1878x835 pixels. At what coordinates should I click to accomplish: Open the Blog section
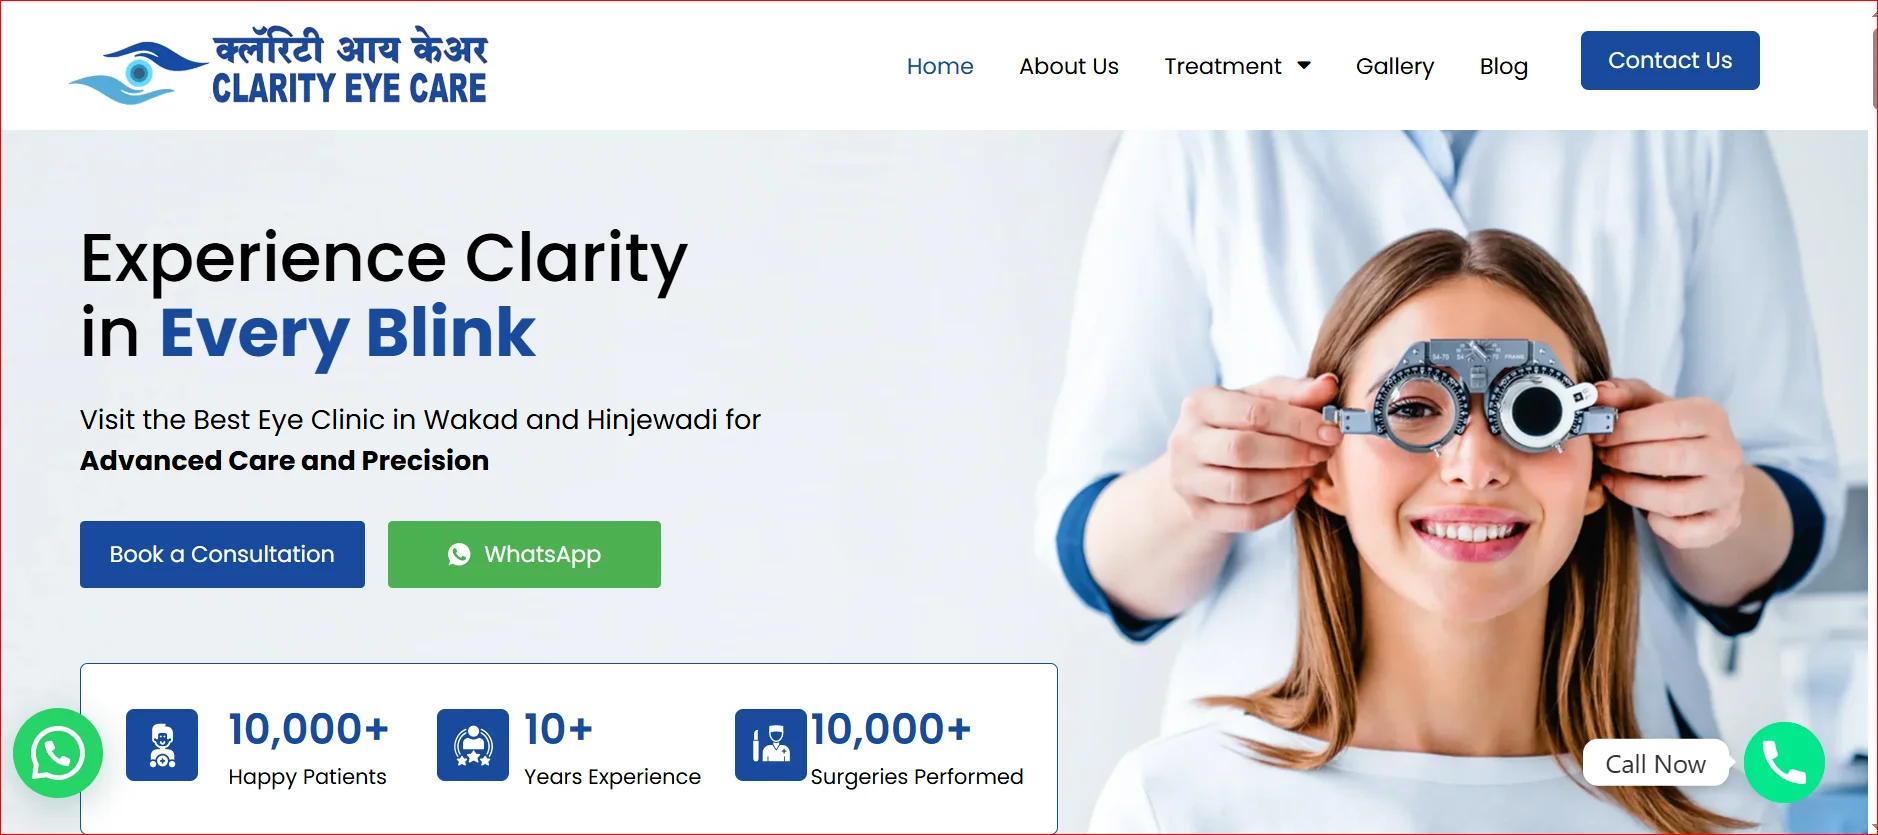click(x=1504, y=66)
